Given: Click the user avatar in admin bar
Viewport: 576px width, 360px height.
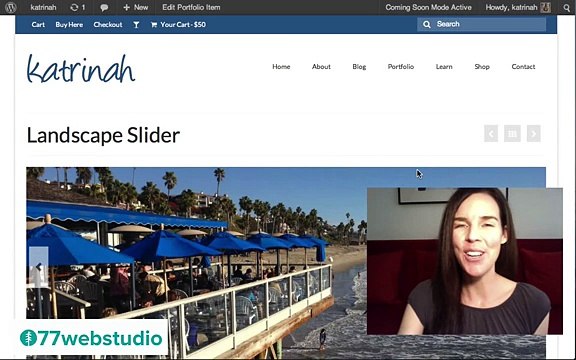Looking at the screenshot, I should click(x=546, y=7).
